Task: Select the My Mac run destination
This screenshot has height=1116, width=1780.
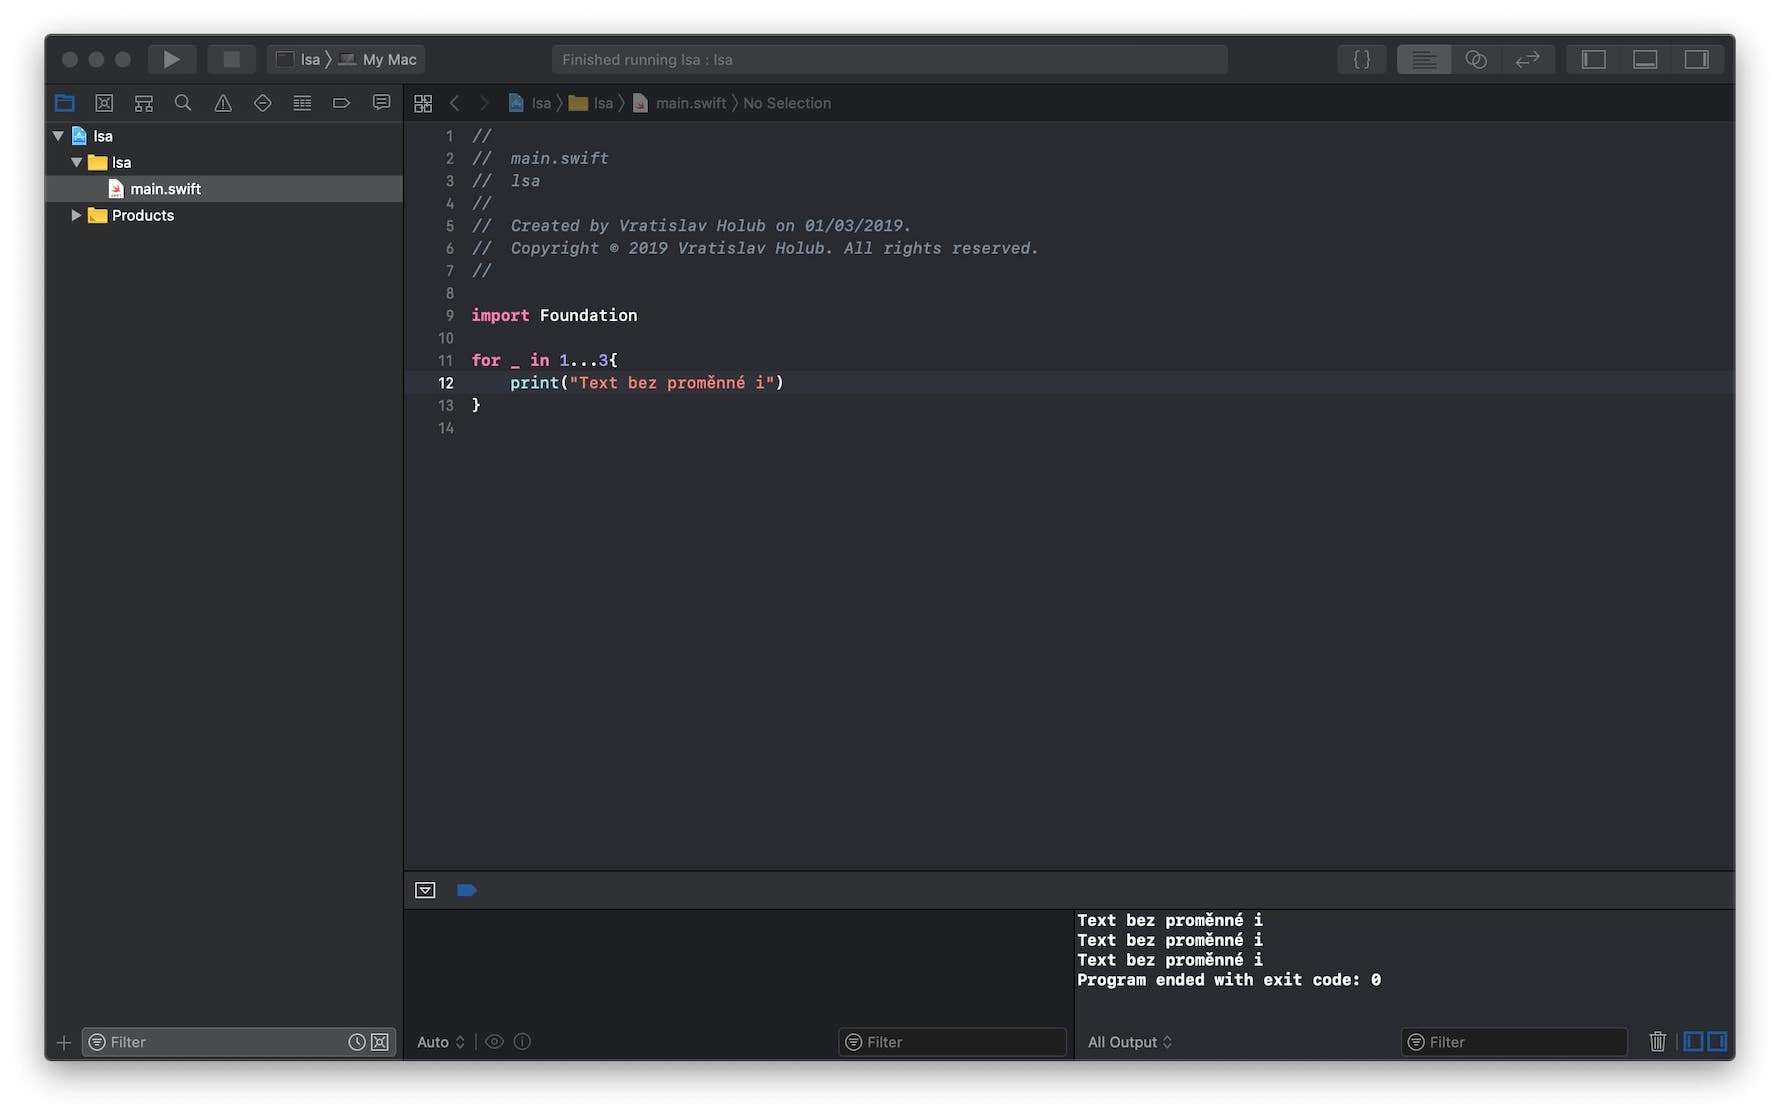Action: (388, 60)
